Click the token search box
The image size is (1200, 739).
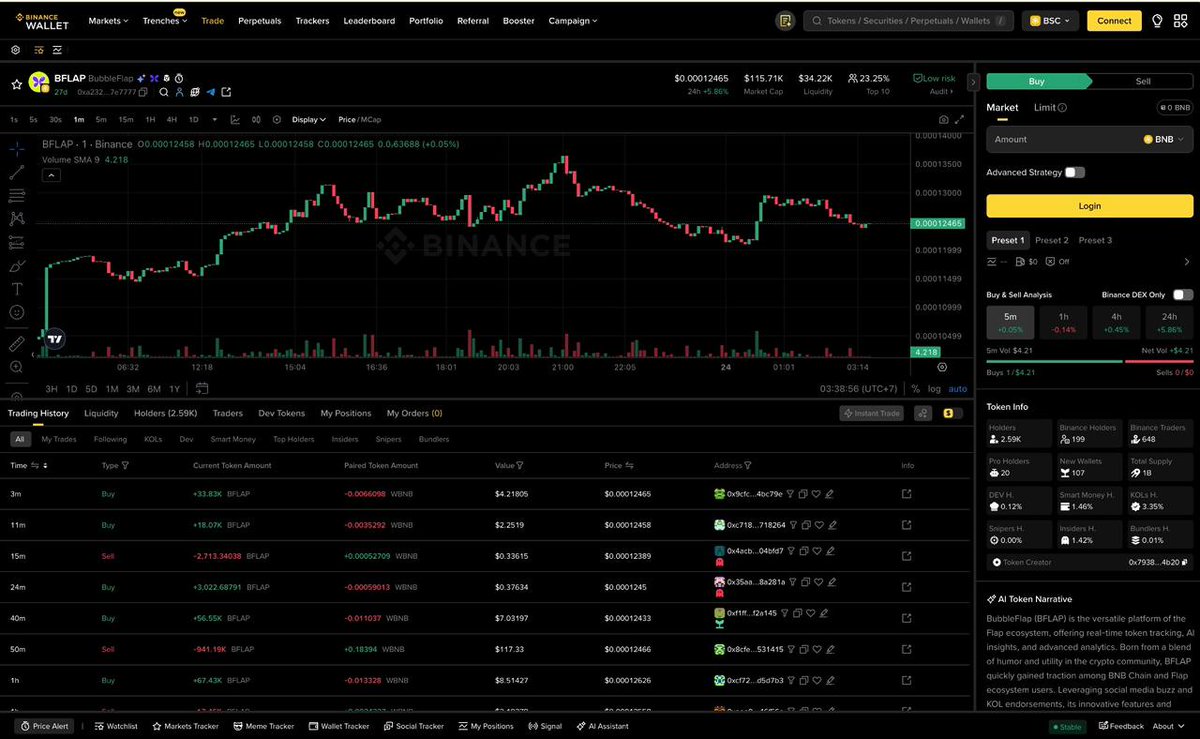coord(908,20)
